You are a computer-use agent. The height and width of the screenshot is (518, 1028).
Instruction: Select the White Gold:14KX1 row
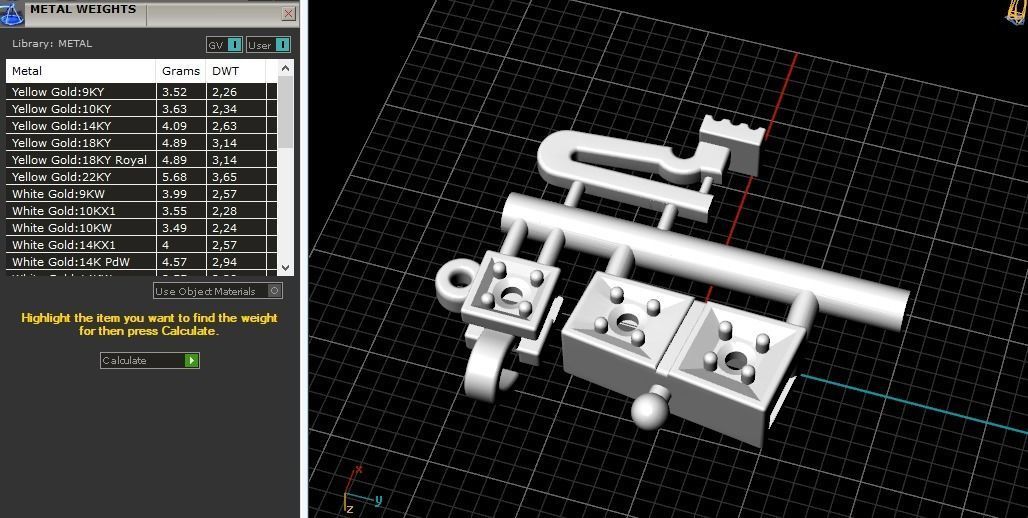[142, 245]
